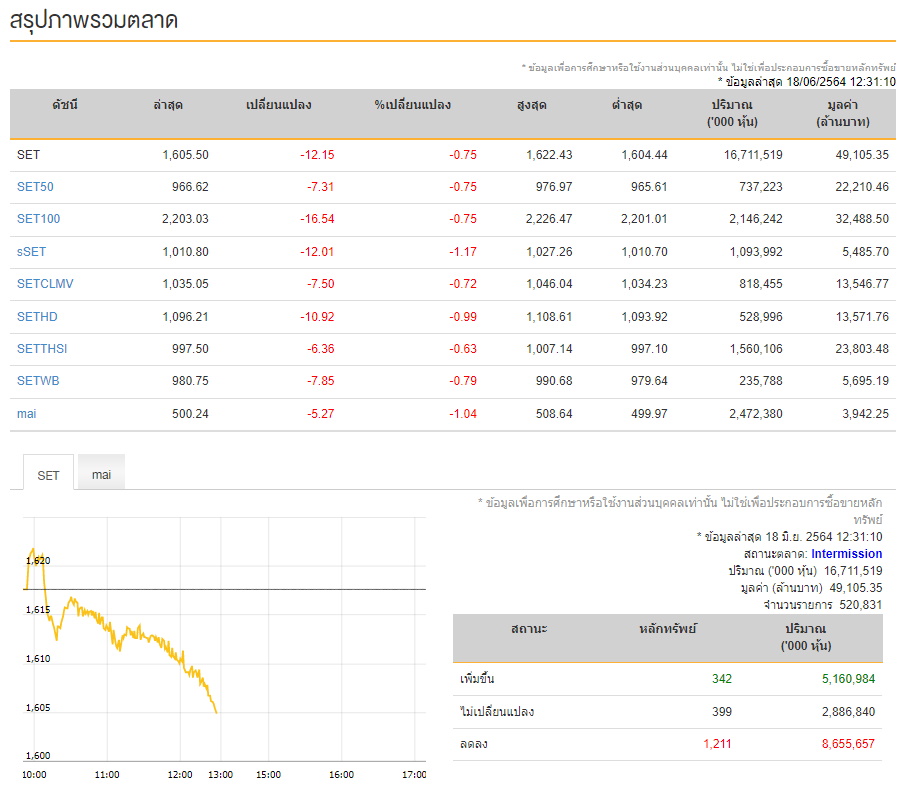Click the มูลค่า (ล้านบาท) column header
This screenshot has height=808, width=913.
843,114
